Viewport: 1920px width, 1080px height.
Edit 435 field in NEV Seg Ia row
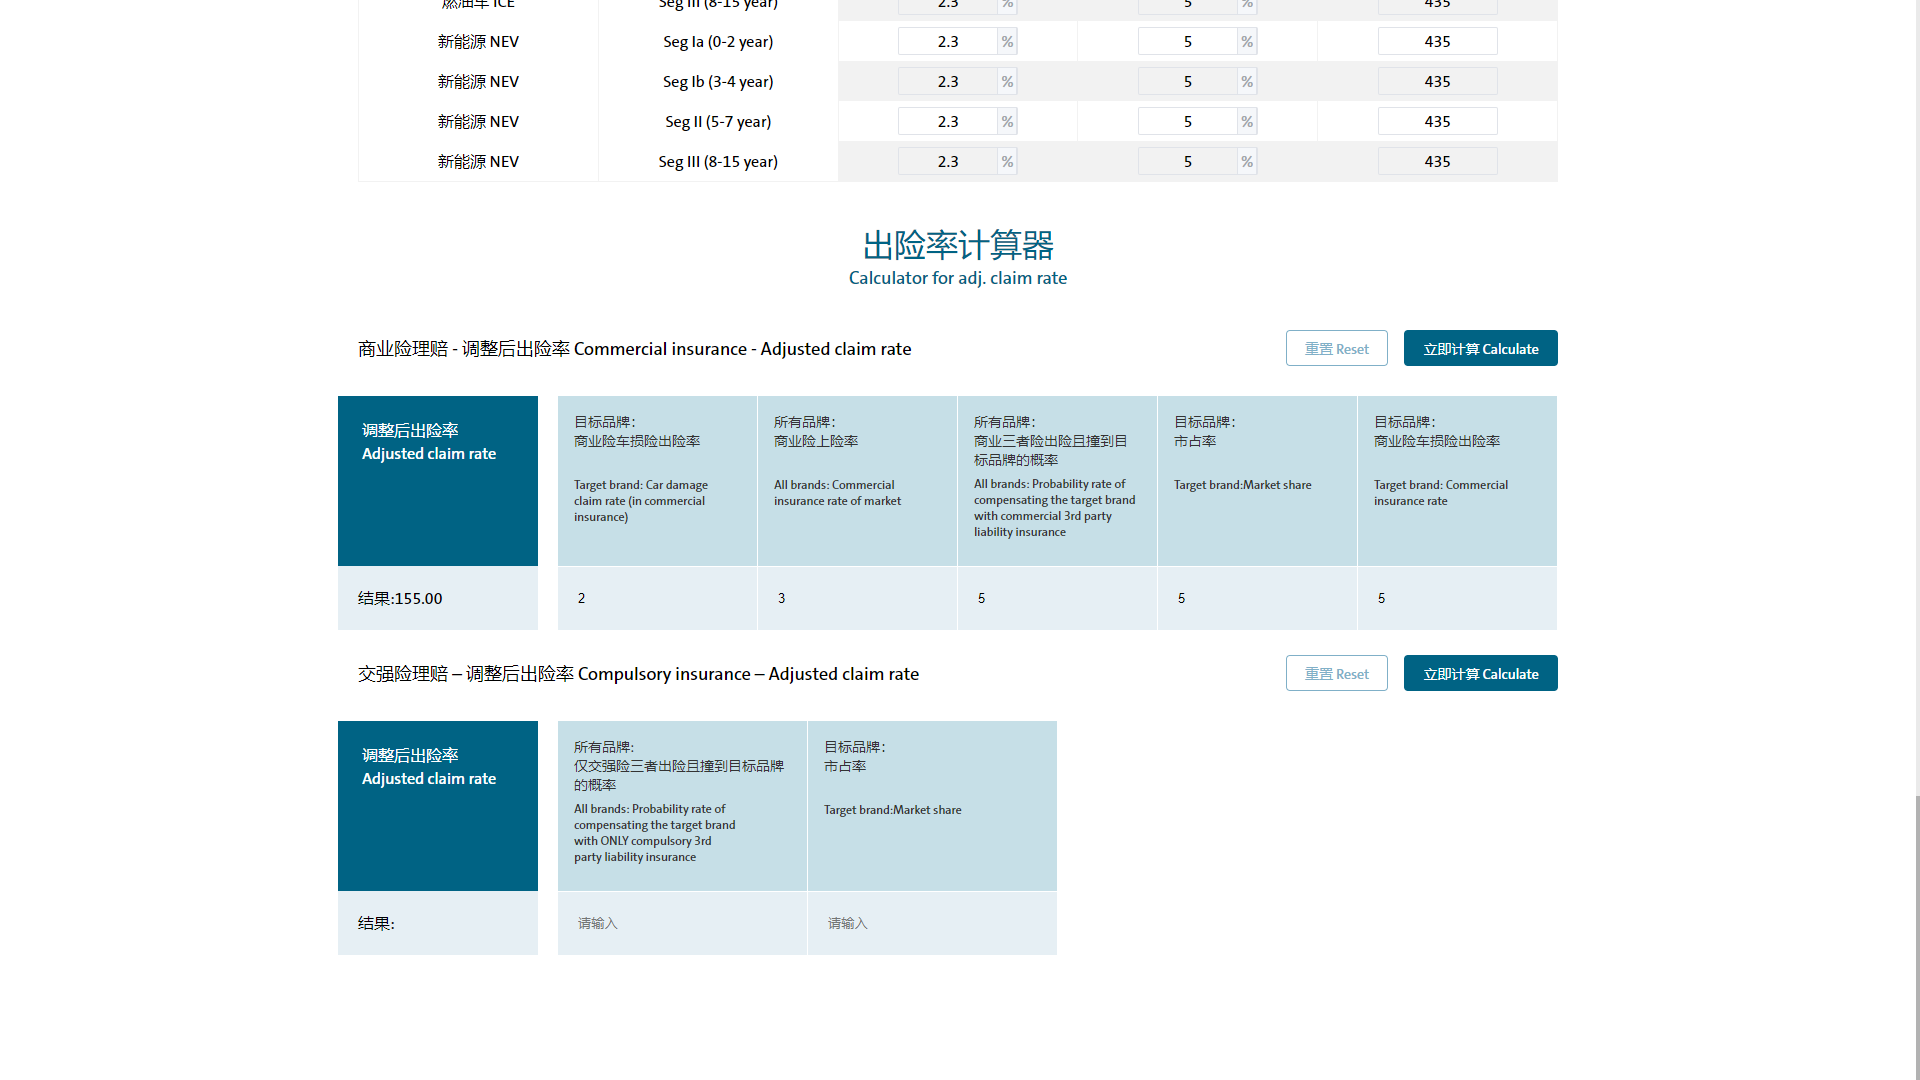click(x=1437, y=41)
